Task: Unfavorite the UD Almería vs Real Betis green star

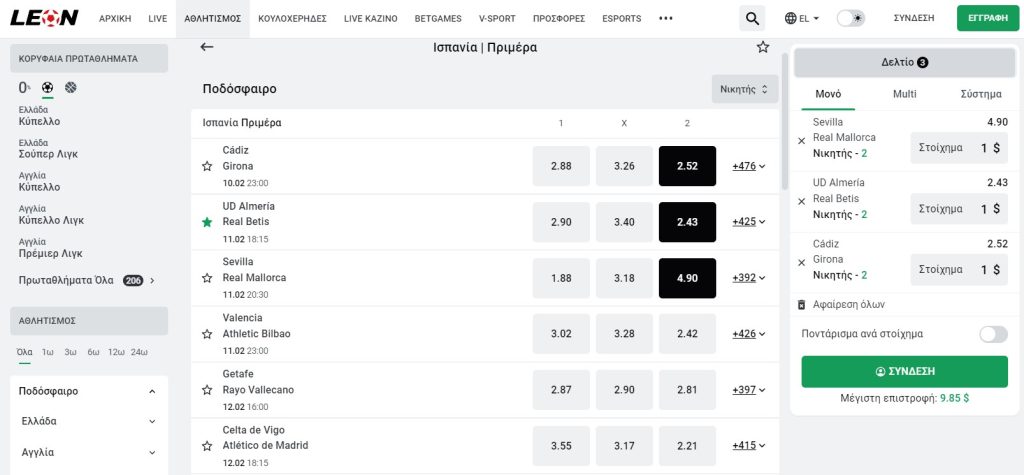Action: [x=207, y=222]
